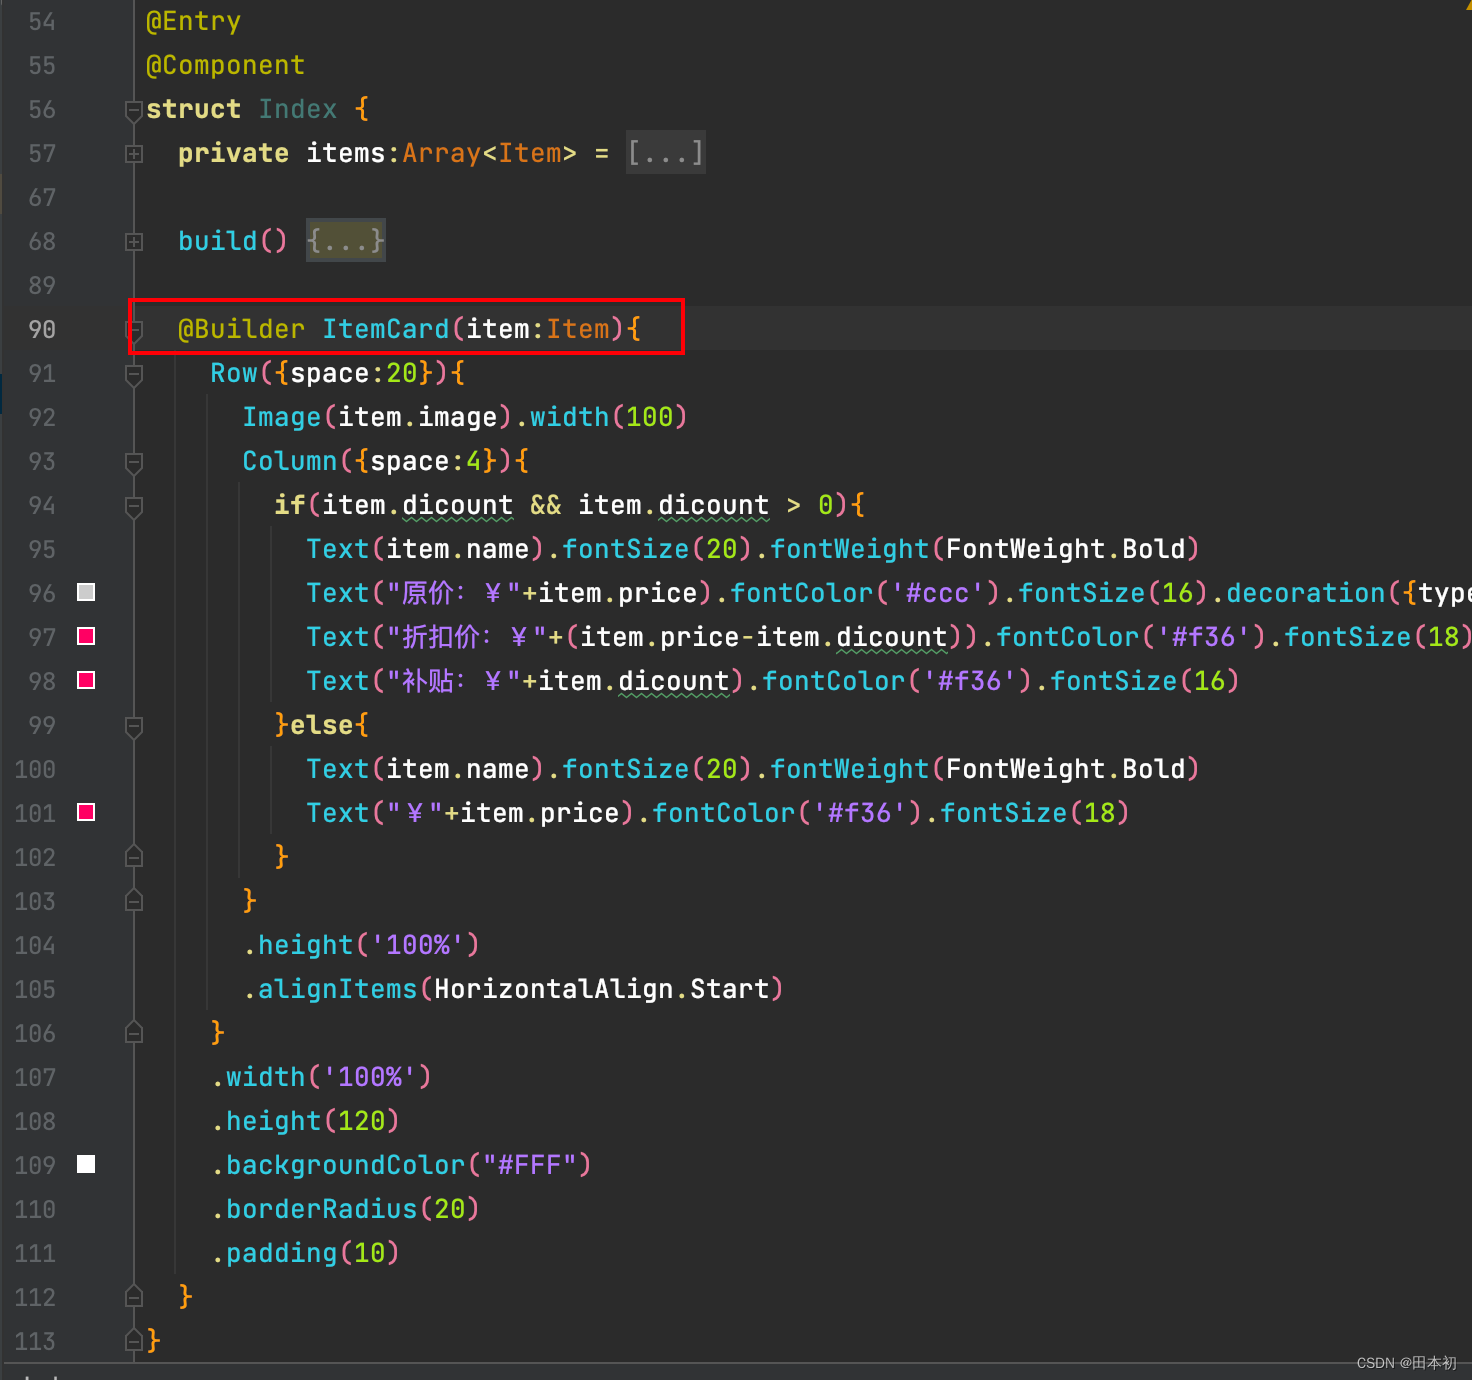Click line number 54 in the gutter
The width and height of the screenshot is (1472, 1380).
click(x=42, y=22)
